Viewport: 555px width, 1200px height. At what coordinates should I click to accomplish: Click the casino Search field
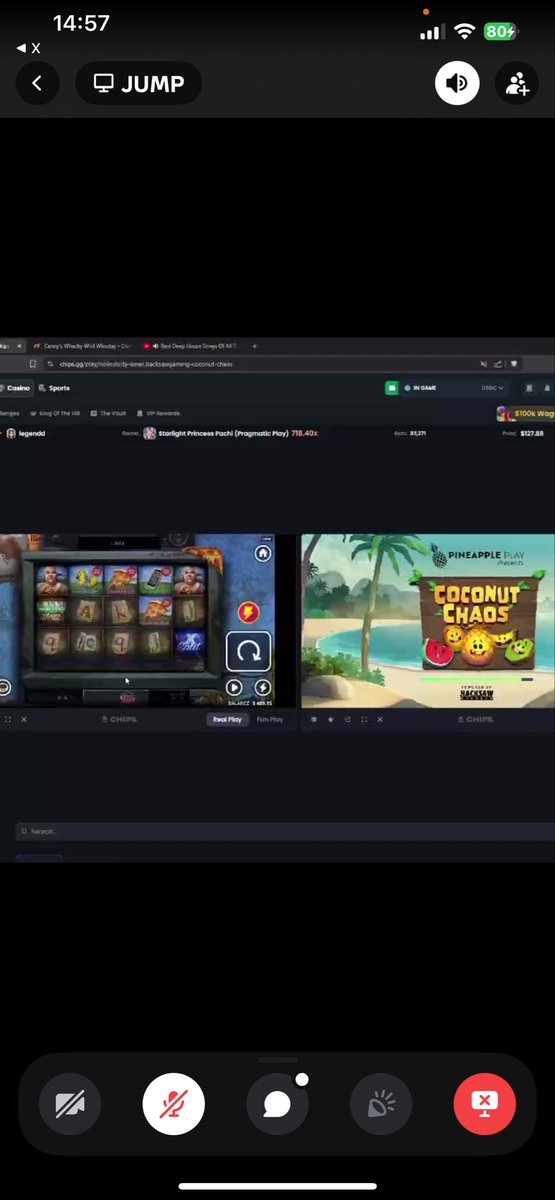[x=285, y=831]
